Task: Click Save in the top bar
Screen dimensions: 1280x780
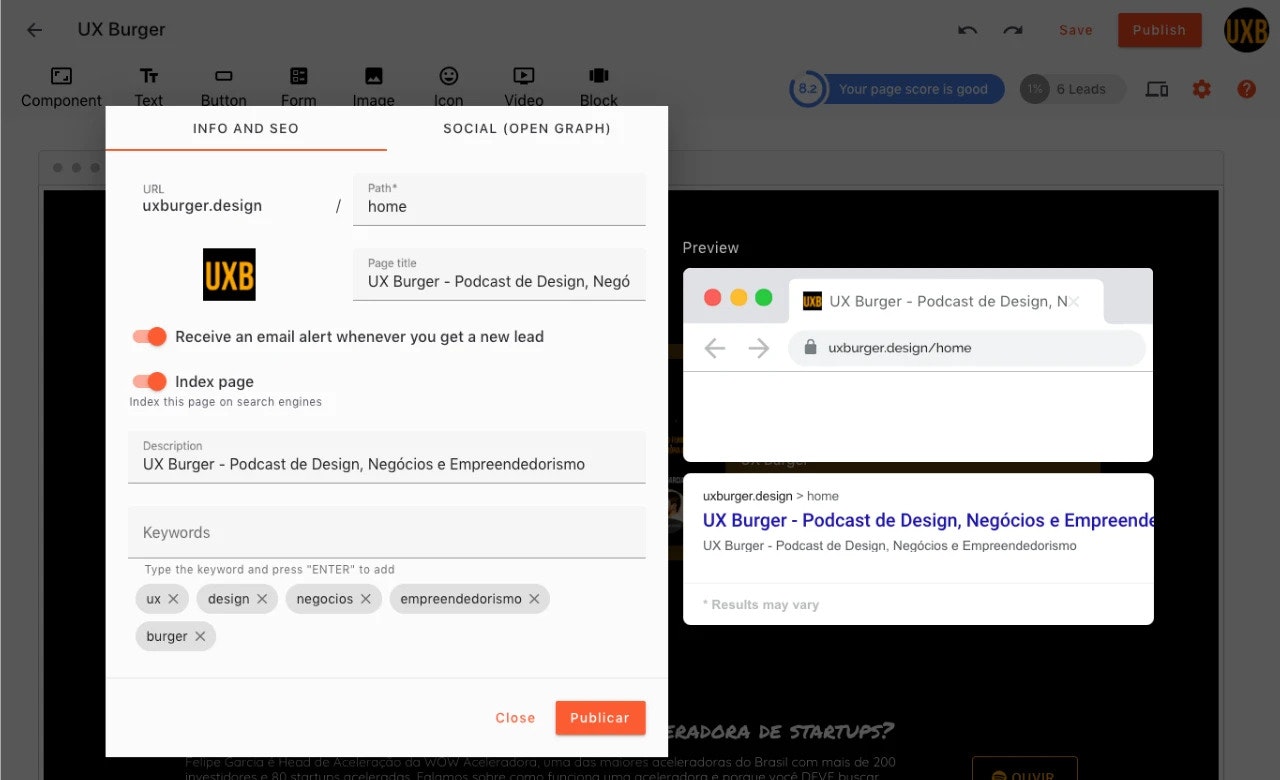Action: point(1076,30)
